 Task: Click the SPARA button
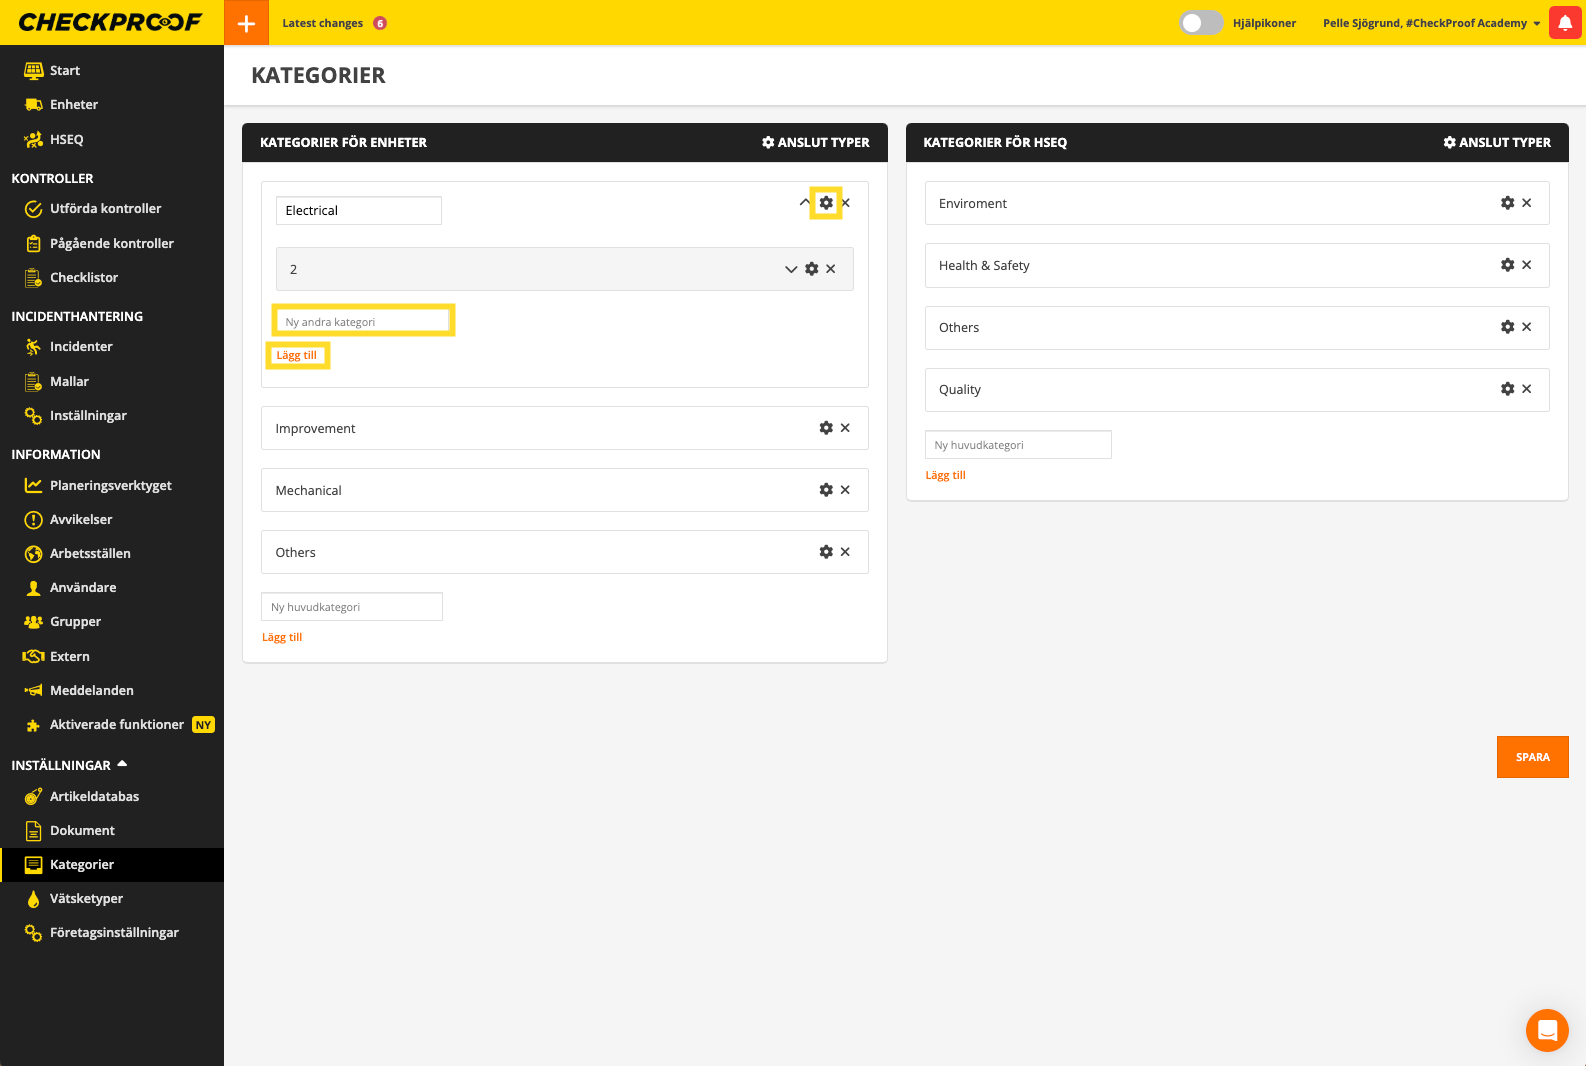(1532, 757)
